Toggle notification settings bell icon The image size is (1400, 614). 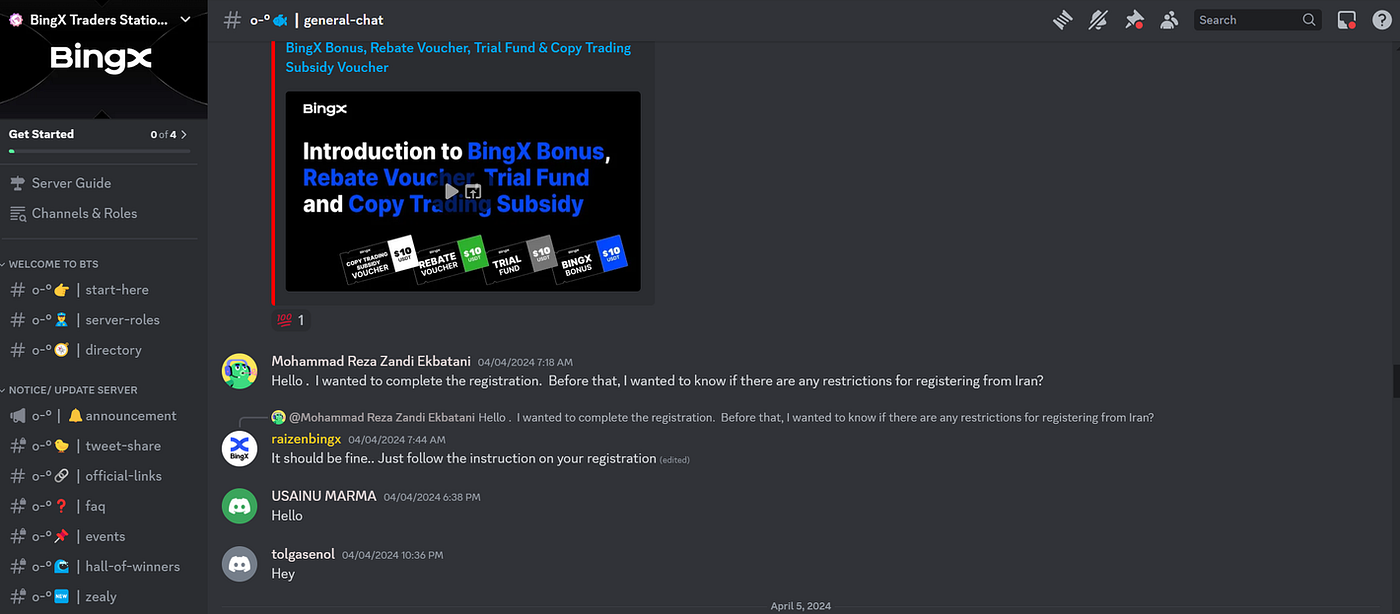pos(1099,20)
